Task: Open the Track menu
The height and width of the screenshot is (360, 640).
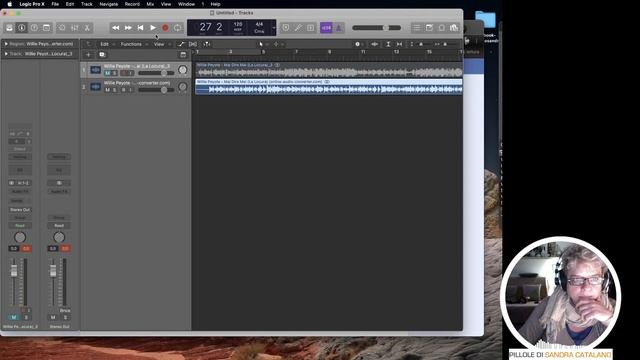Action: click(87, 4)
